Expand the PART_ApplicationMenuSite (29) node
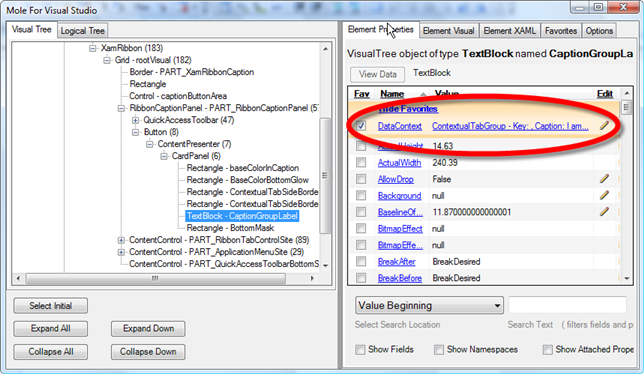644x374 pixels. (121, 252)
